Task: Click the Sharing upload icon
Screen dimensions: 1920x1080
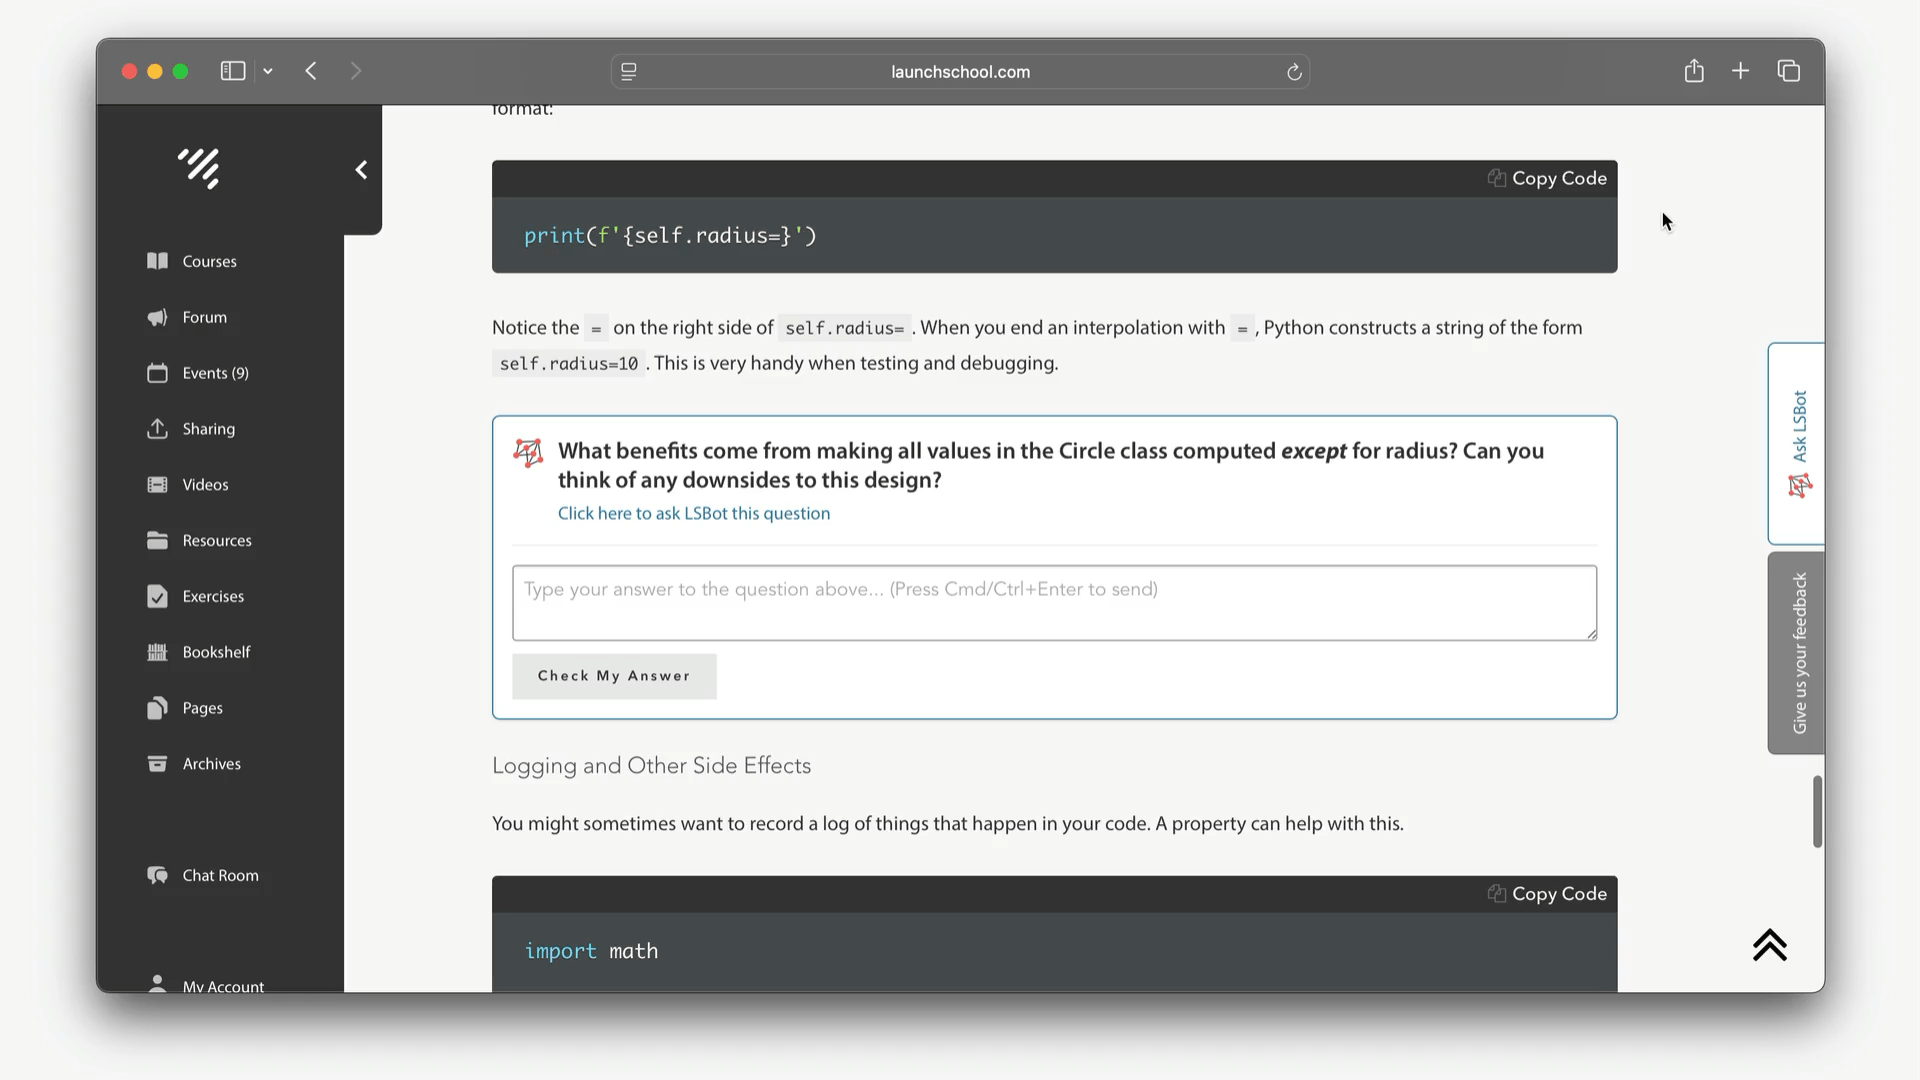Action: (157, 429)
